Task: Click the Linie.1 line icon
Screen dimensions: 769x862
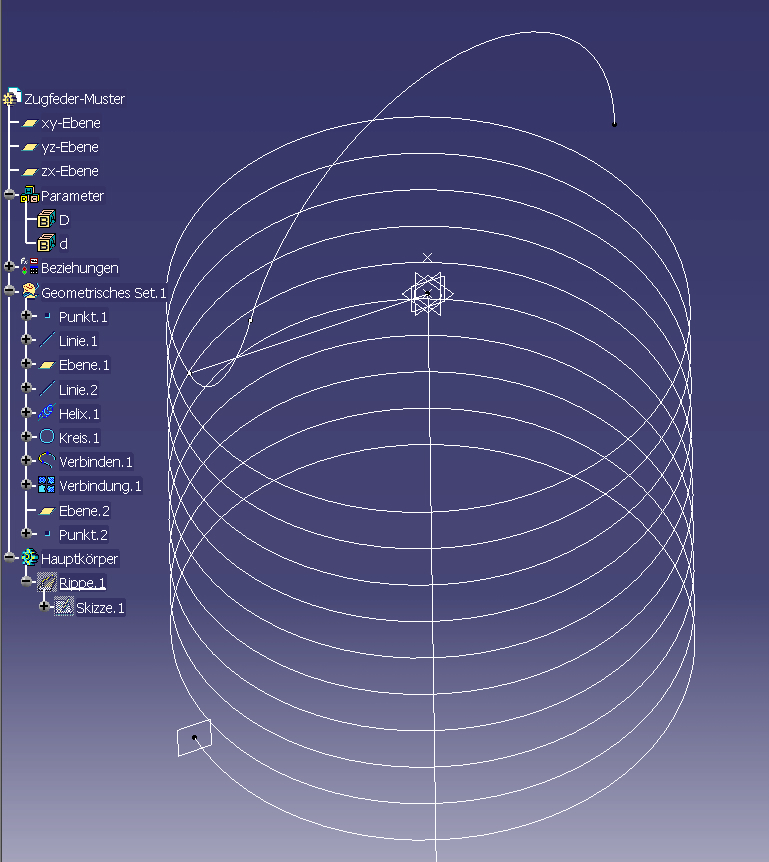Action: (47, 340)
